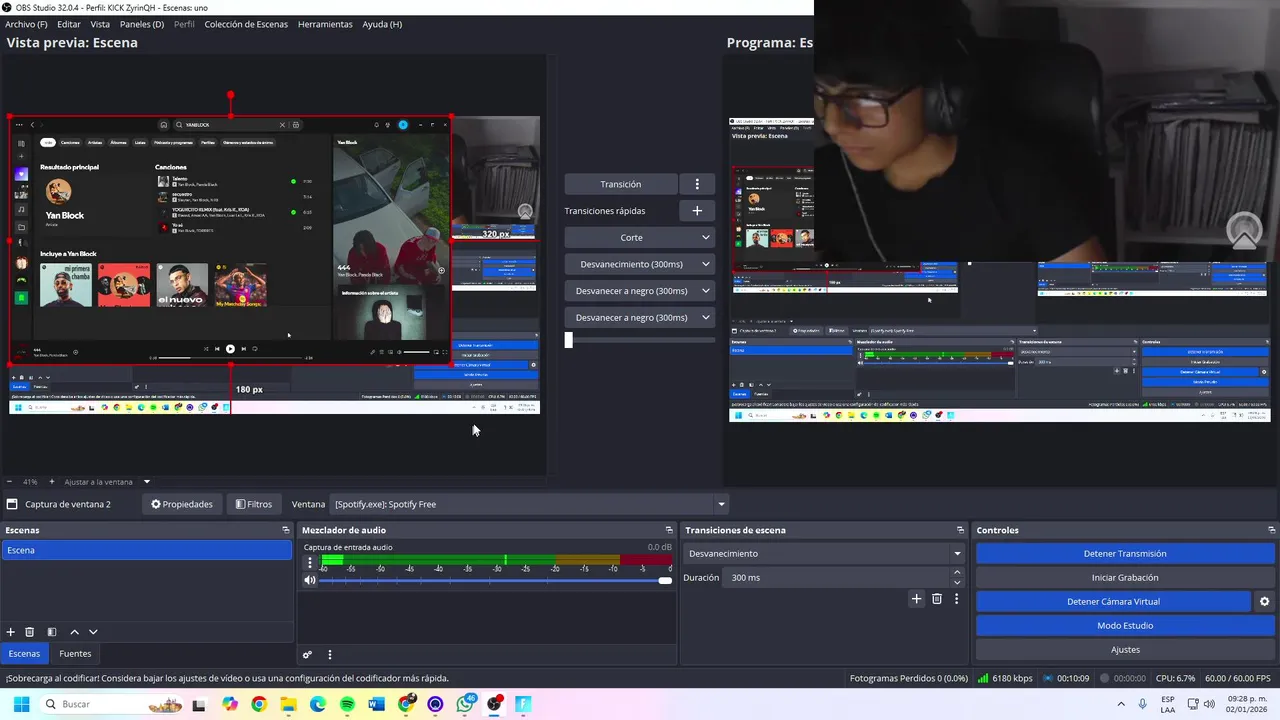The width and height of the screenshot is (1280, 720).
Task: Click Detener Cámara Virtual
Action: [x=1113, y=602]
